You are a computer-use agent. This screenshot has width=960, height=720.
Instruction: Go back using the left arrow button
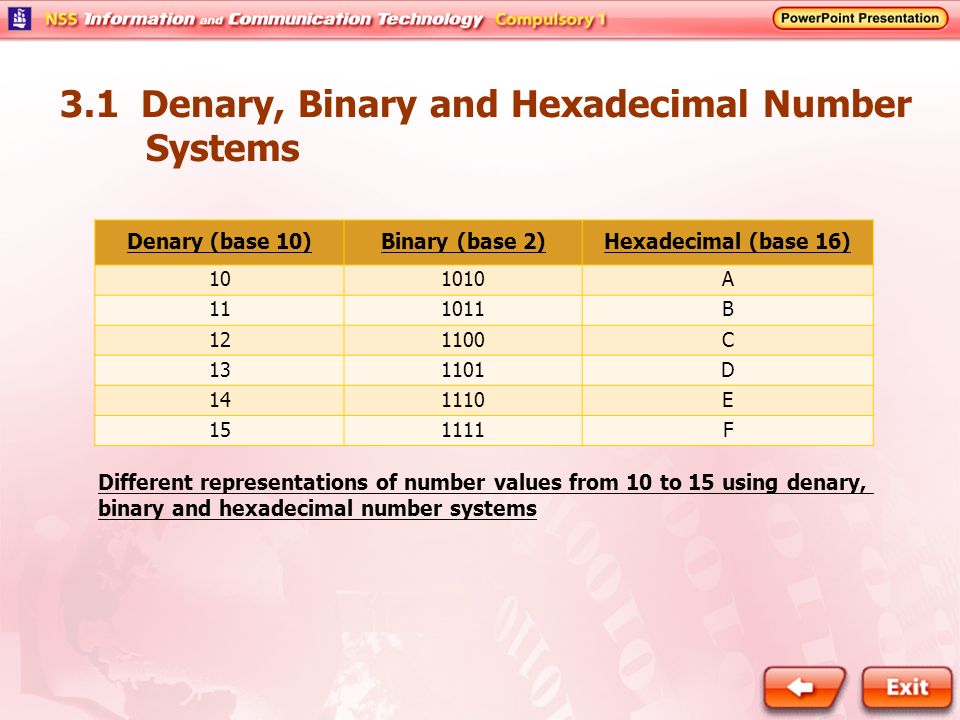click(804, 688)
